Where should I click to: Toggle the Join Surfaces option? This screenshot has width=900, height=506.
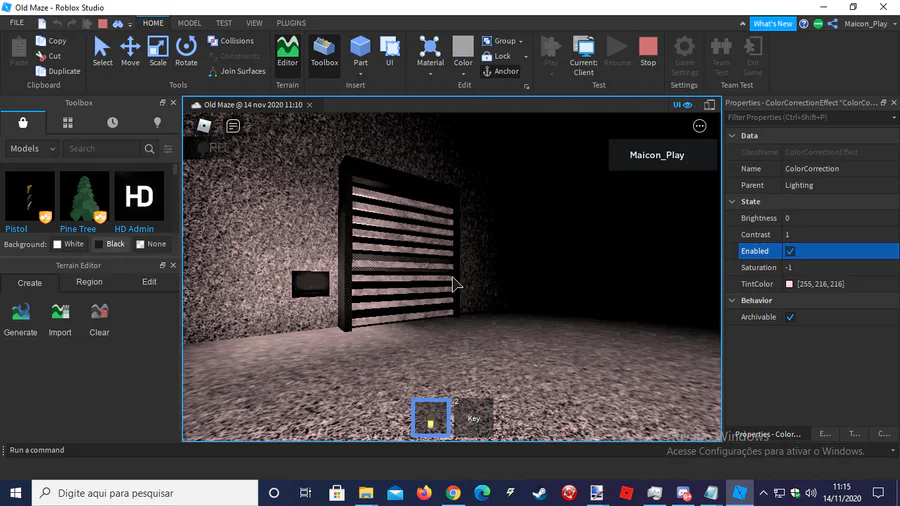click(236, 71)
